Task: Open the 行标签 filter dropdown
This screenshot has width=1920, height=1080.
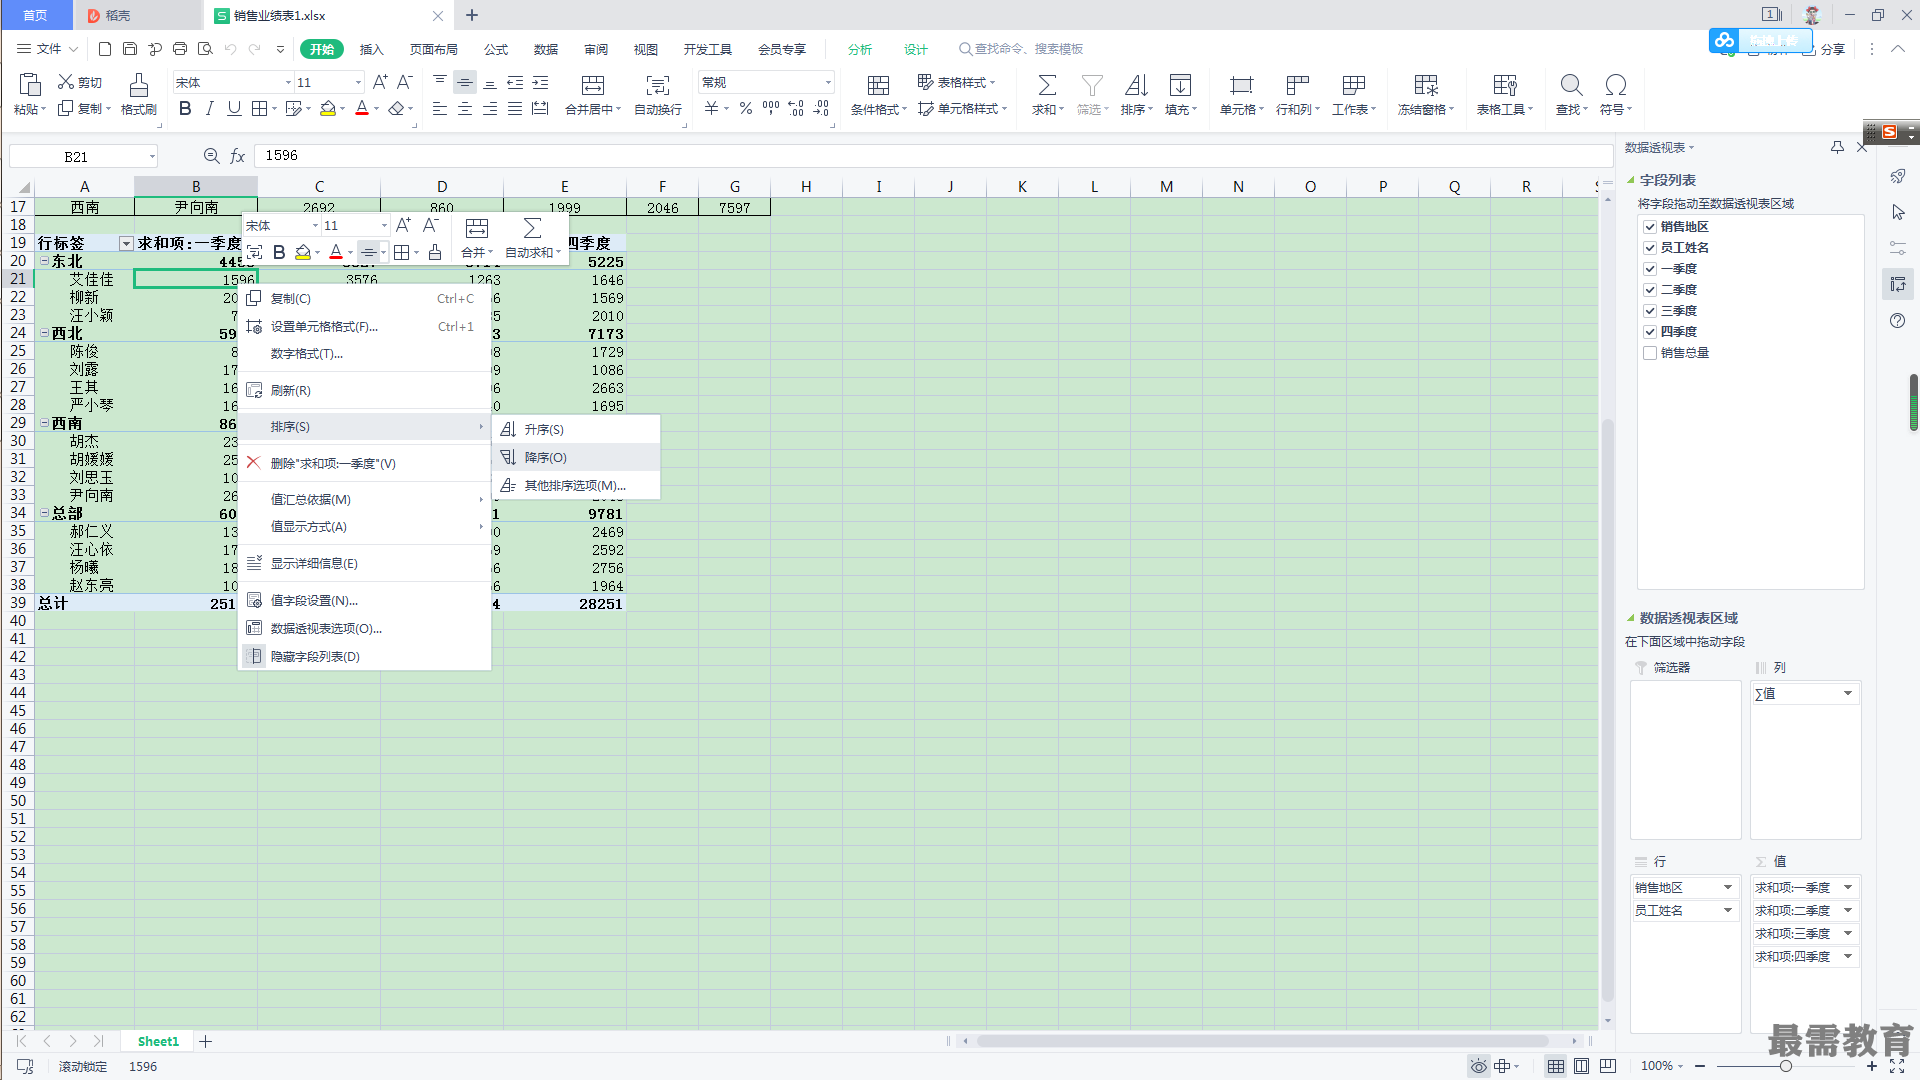Action: click(126, 244)
